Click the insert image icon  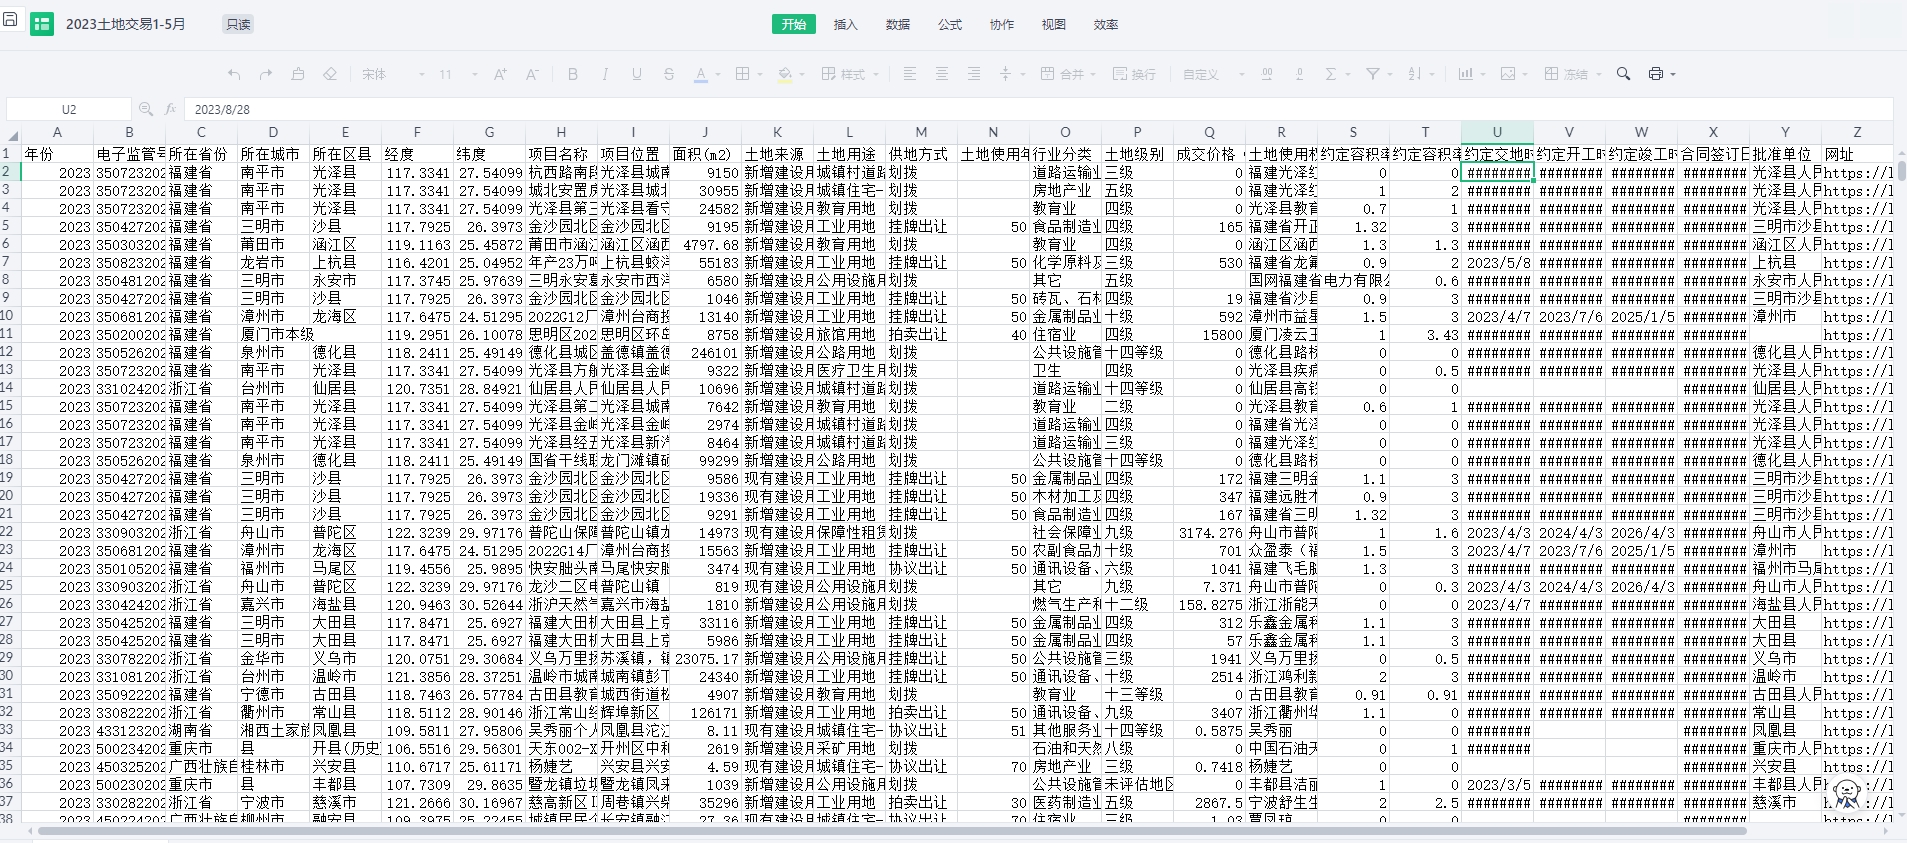click(1508, 74)
